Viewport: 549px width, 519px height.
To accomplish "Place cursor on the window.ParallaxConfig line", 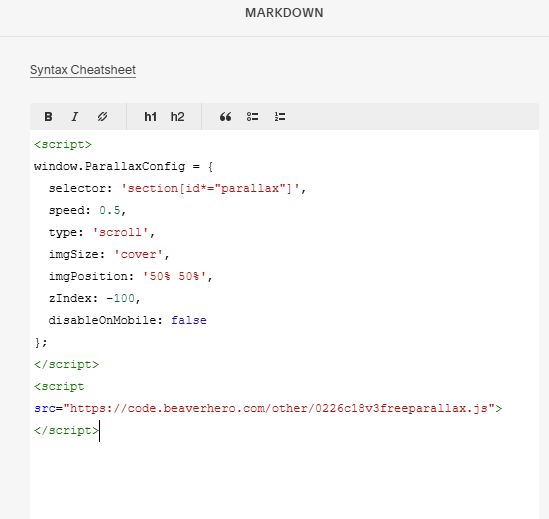I will point(123,166).
